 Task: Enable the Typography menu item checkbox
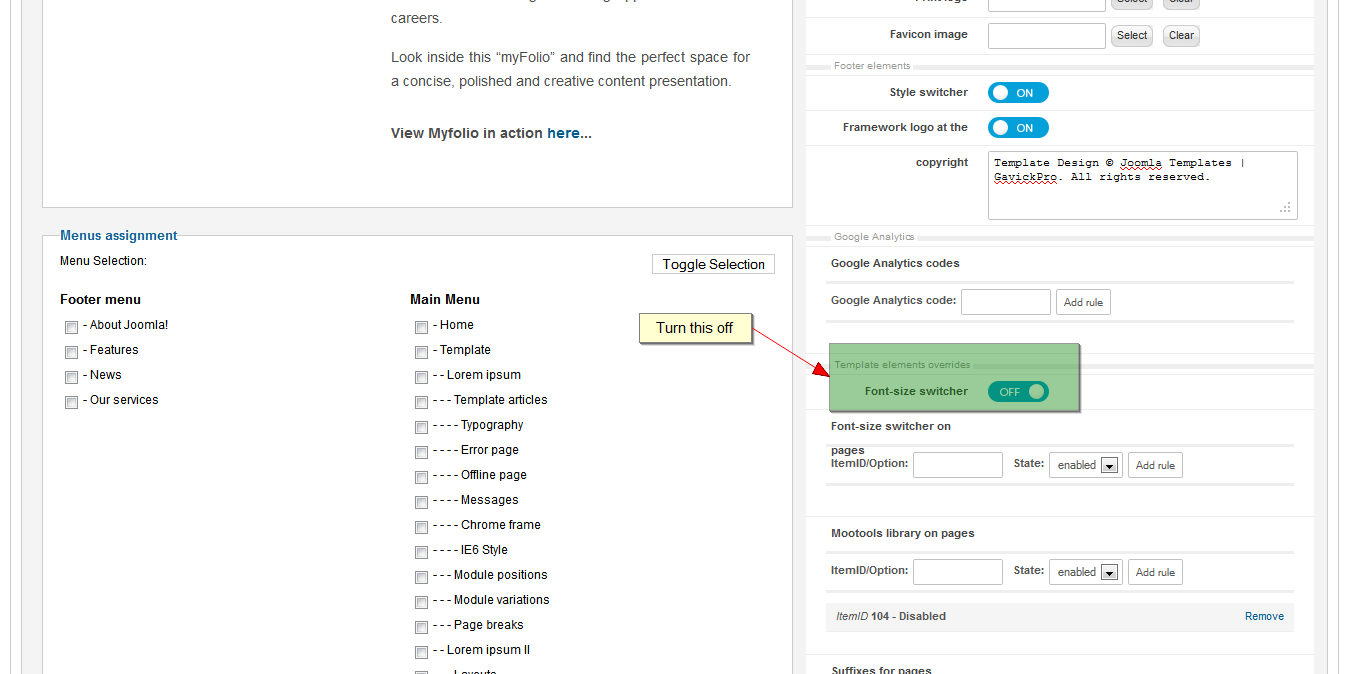pos(421,427)
